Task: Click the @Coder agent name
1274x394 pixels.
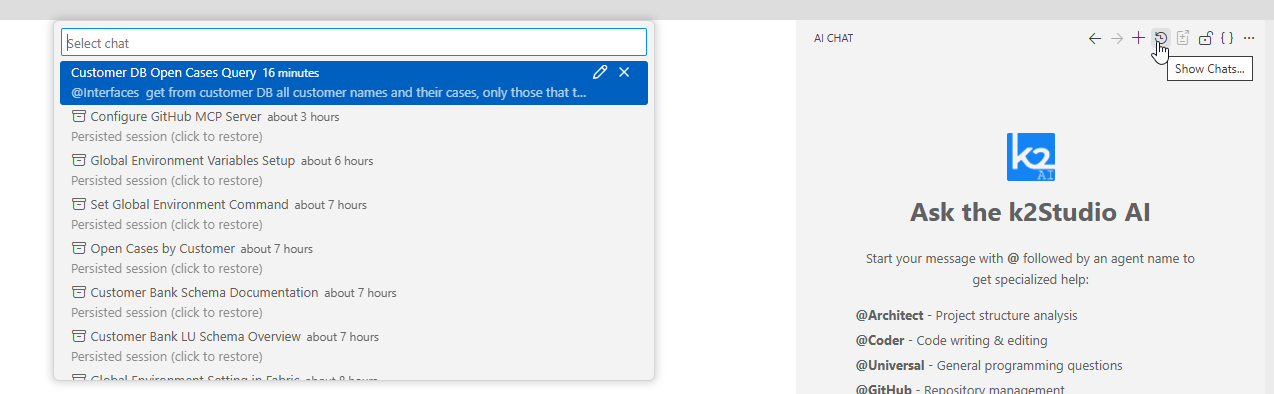Action: pyautogui.click(x=880, y=340)
